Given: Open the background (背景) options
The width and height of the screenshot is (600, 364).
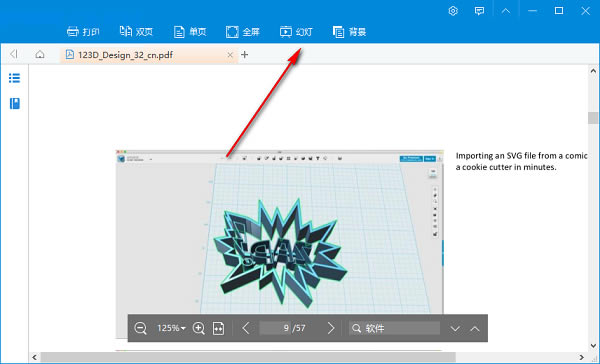Looking at the screenshot, I should pos(349,32).
